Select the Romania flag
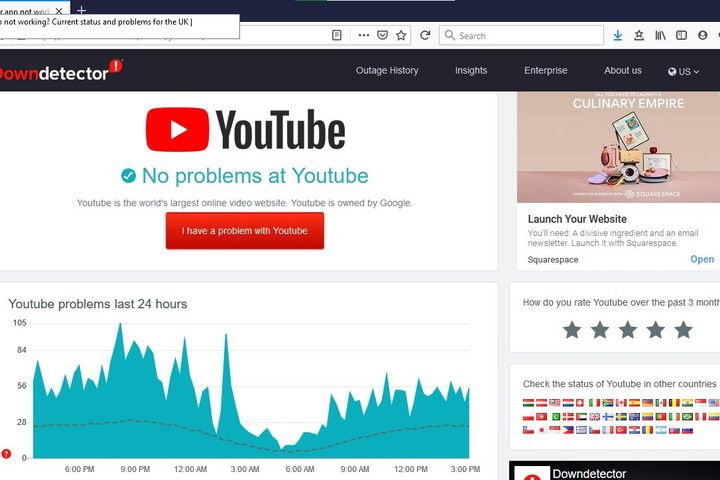The image size is (720, 480). [647, 430]
